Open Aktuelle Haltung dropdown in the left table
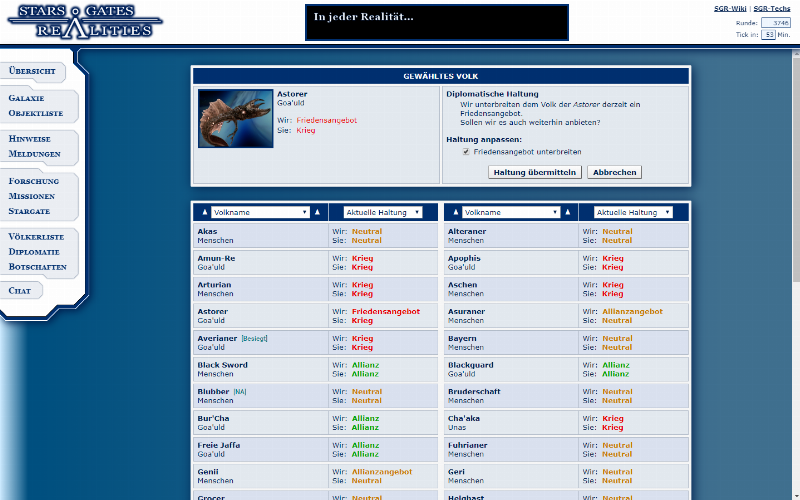The width and height of the screenshot is (800, 500). pyautogui.click(x=383, y=212)
